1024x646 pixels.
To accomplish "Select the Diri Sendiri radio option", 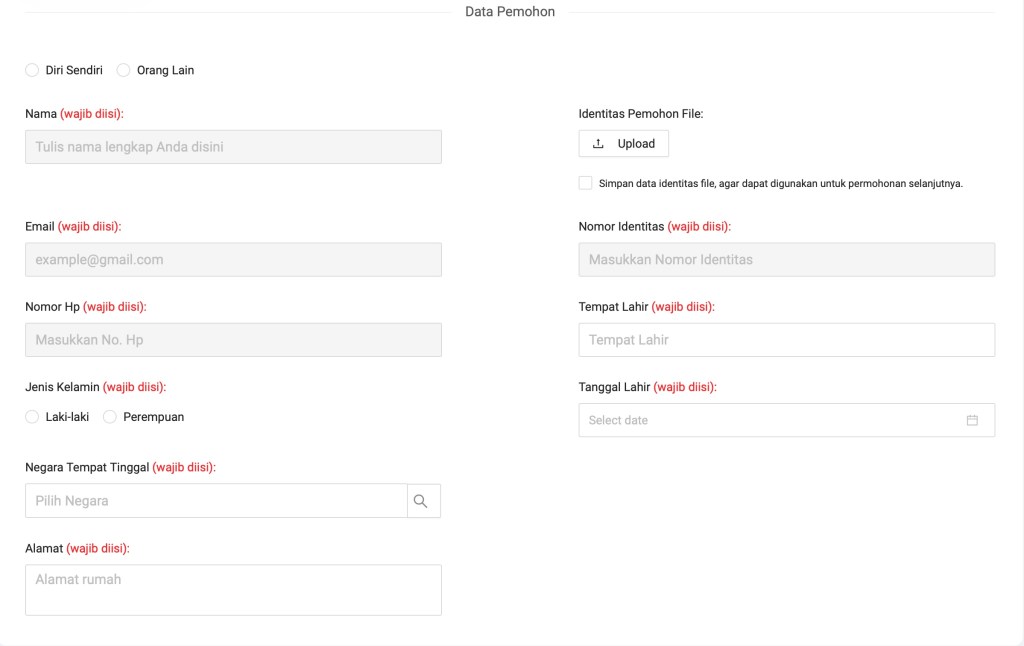I will [32, 70].
